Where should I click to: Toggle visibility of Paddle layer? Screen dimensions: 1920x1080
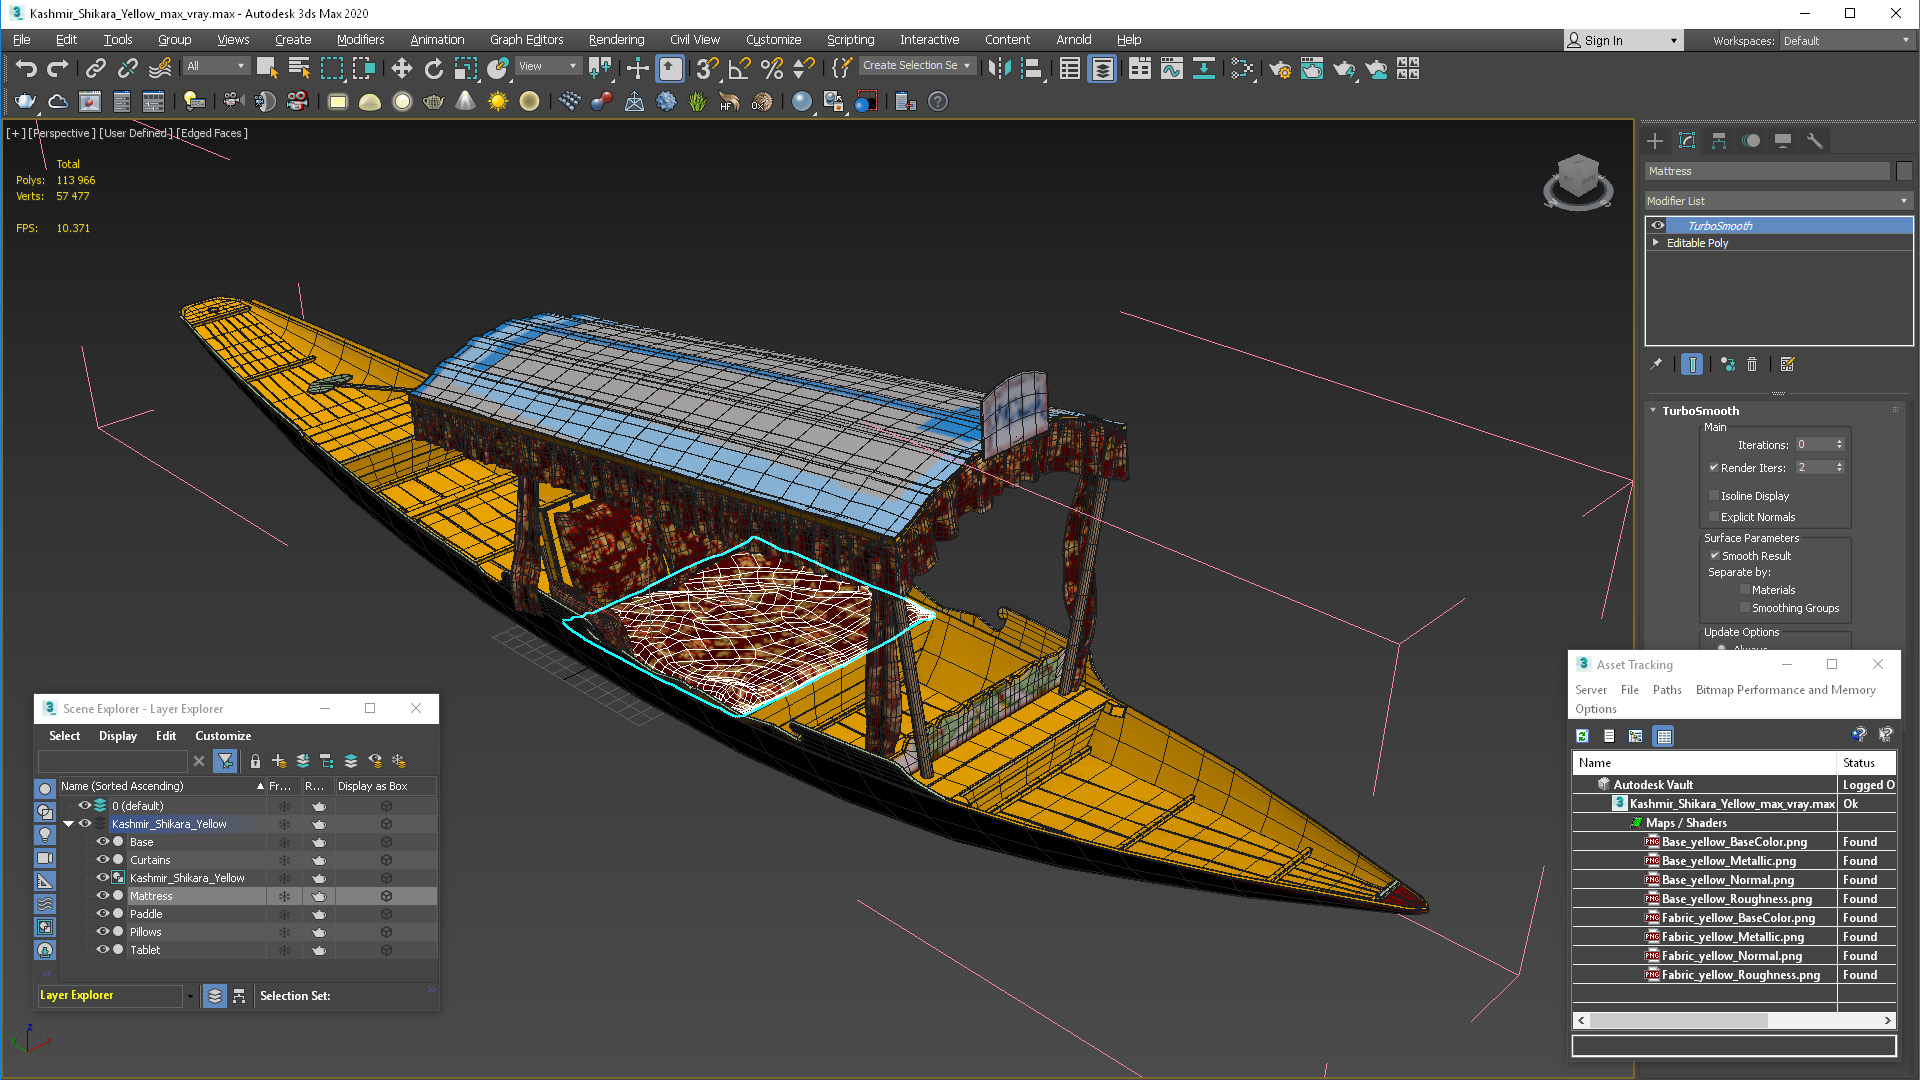point(102,913)
